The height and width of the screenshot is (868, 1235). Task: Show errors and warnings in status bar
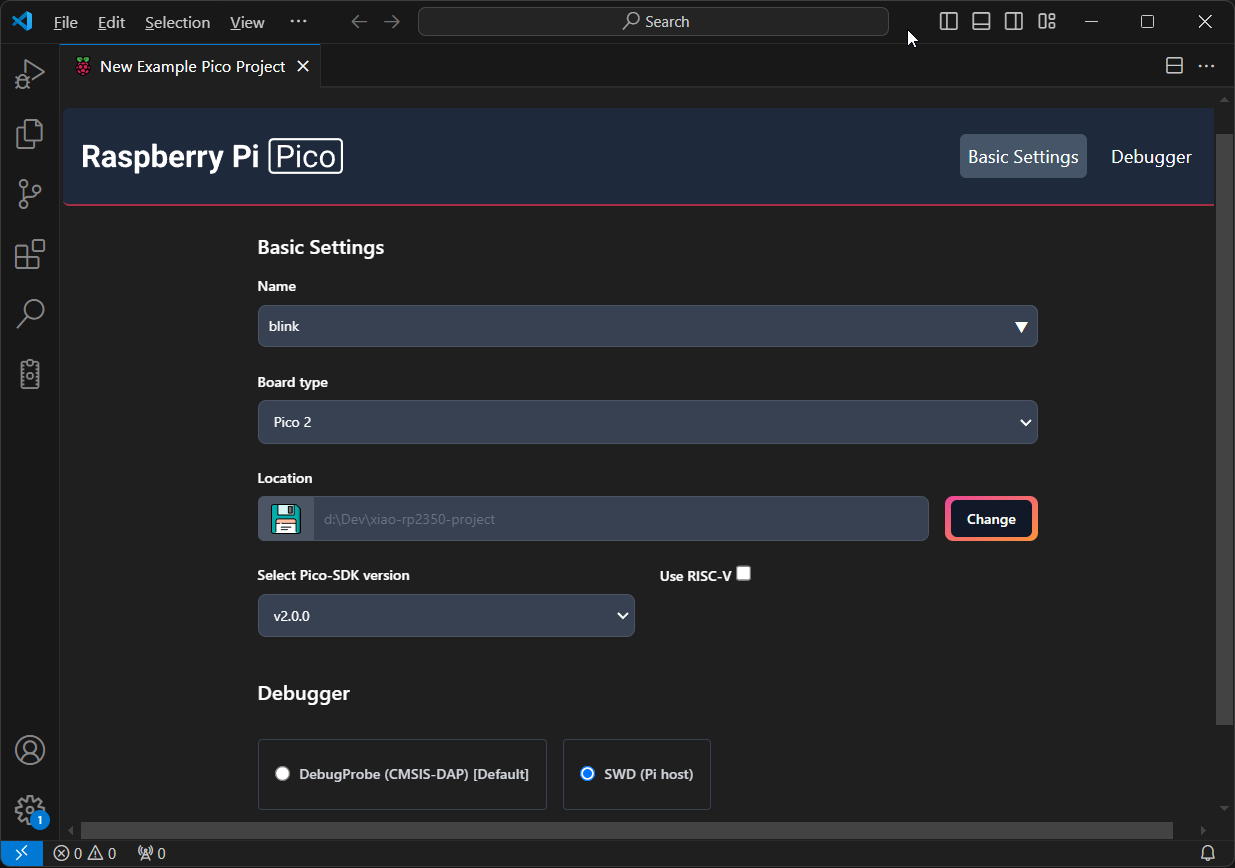point(85,853)
